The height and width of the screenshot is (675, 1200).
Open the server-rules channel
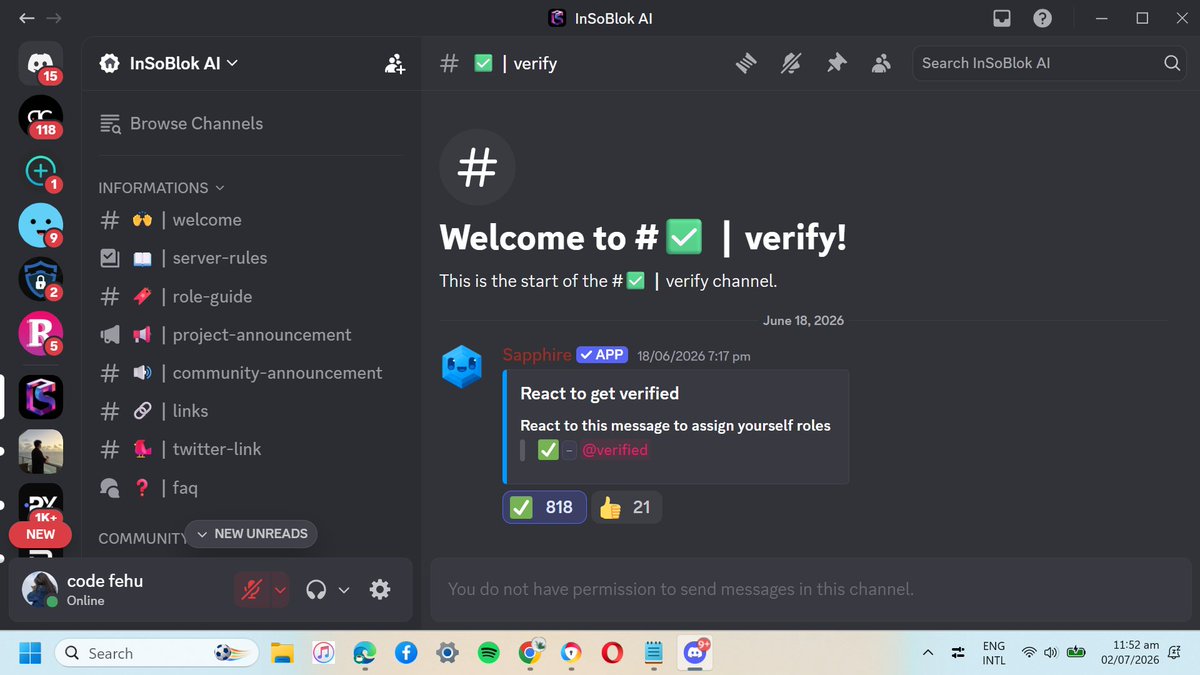click(x=250, y=258)
